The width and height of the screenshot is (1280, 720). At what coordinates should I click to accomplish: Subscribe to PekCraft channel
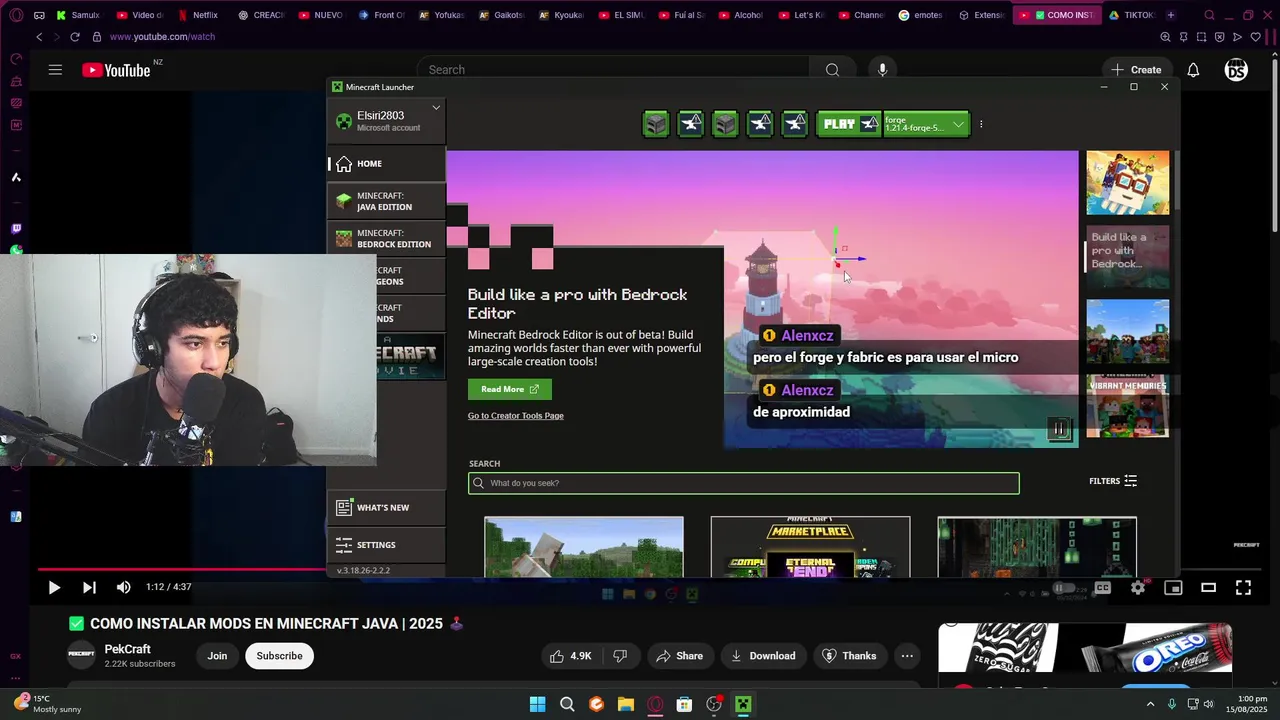[x=279, y=656]
